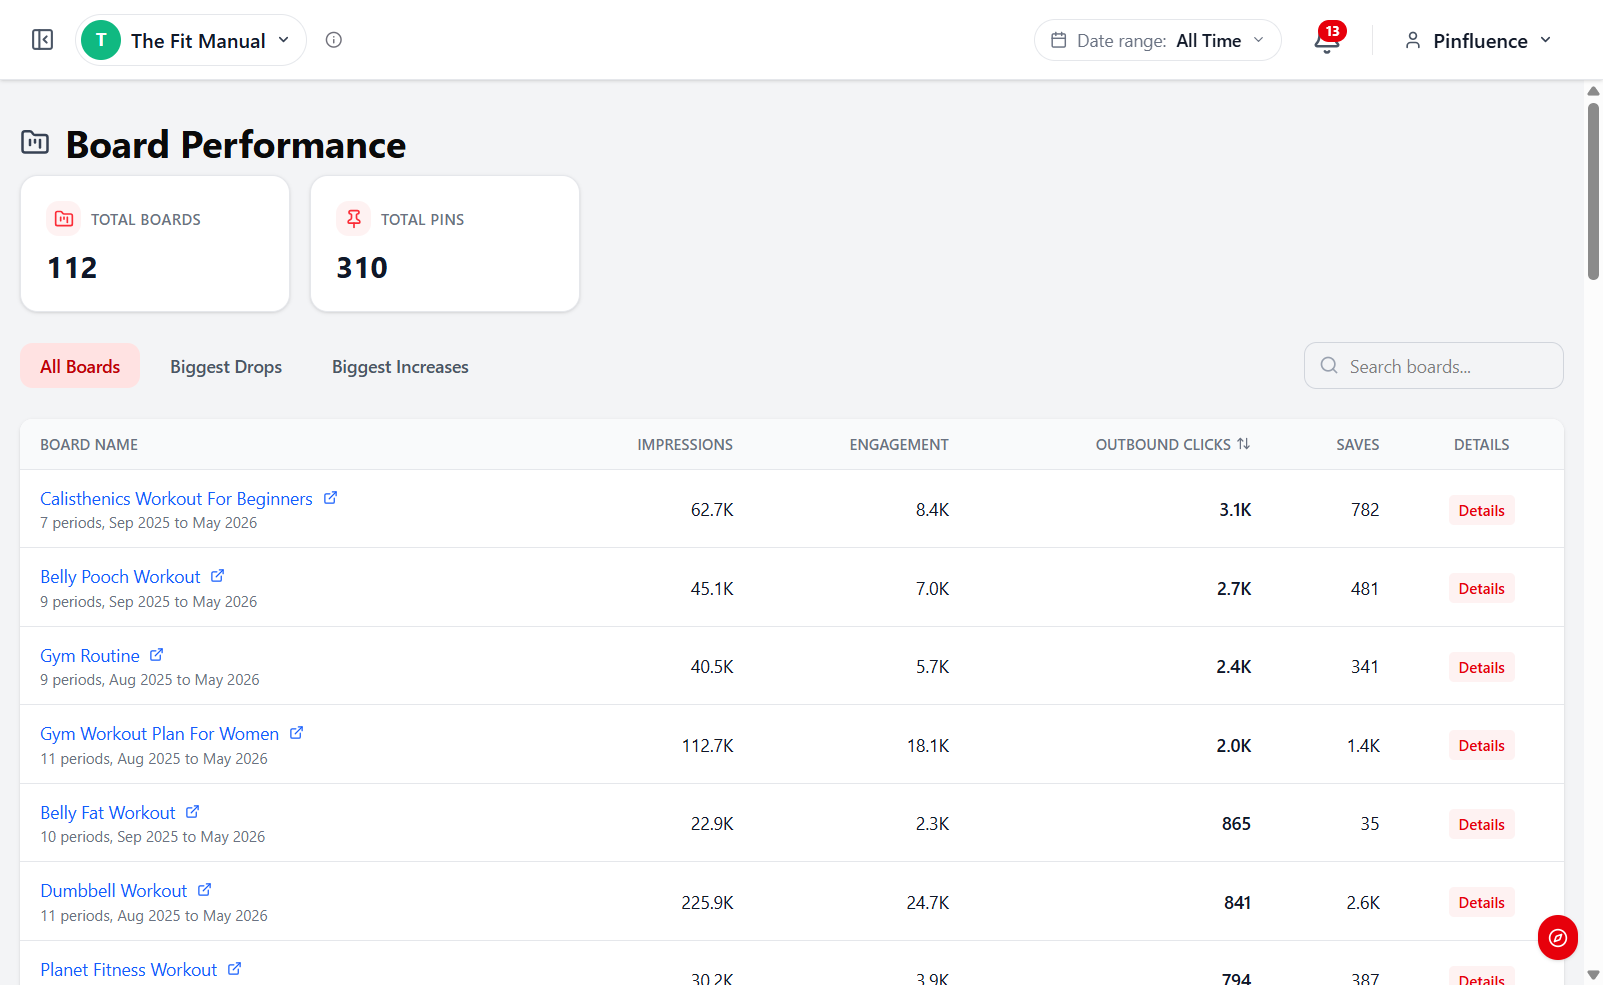Open external link icon for Gym Routine
Image resolution: width=1603 pixels, height=985 pixels.
(x=157, y=655)
